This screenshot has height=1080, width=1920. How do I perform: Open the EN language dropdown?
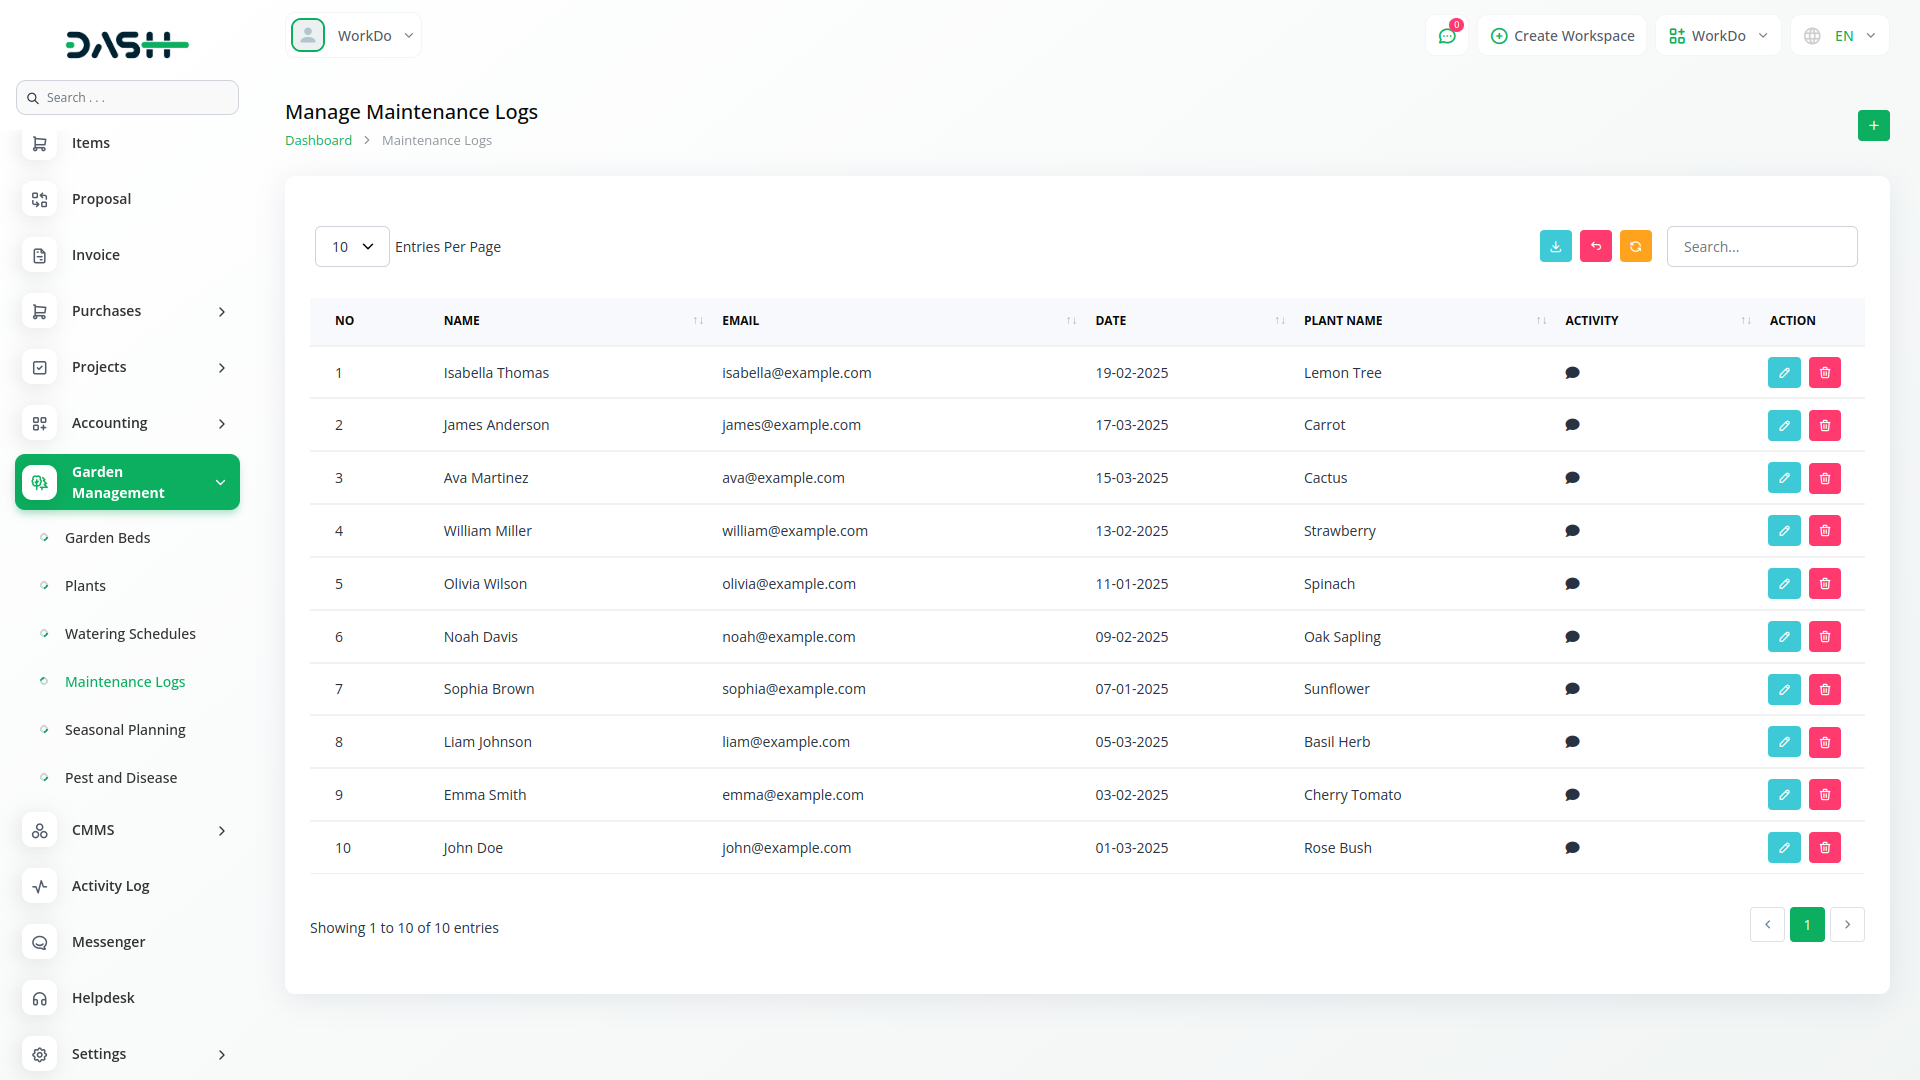(x=1842, y=36)
